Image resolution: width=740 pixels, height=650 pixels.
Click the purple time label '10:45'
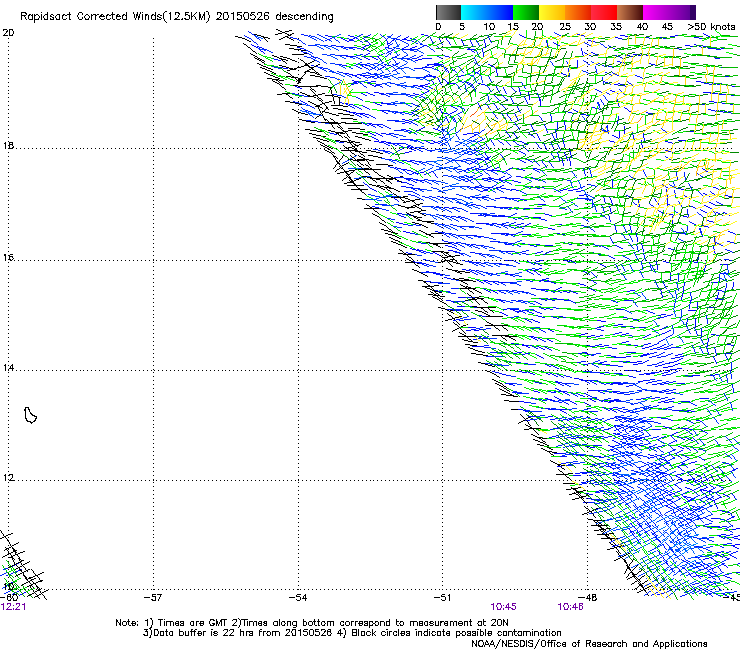click(503, 607)
